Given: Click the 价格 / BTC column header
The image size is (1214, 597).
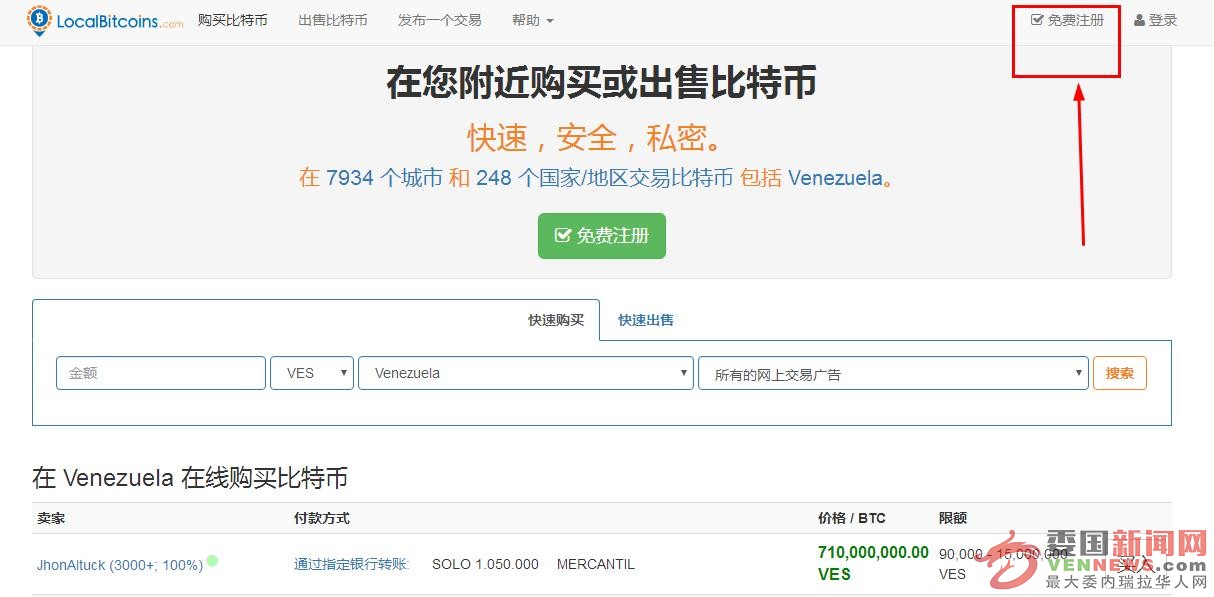Looking at the screenshot, I should pos(852,518).
